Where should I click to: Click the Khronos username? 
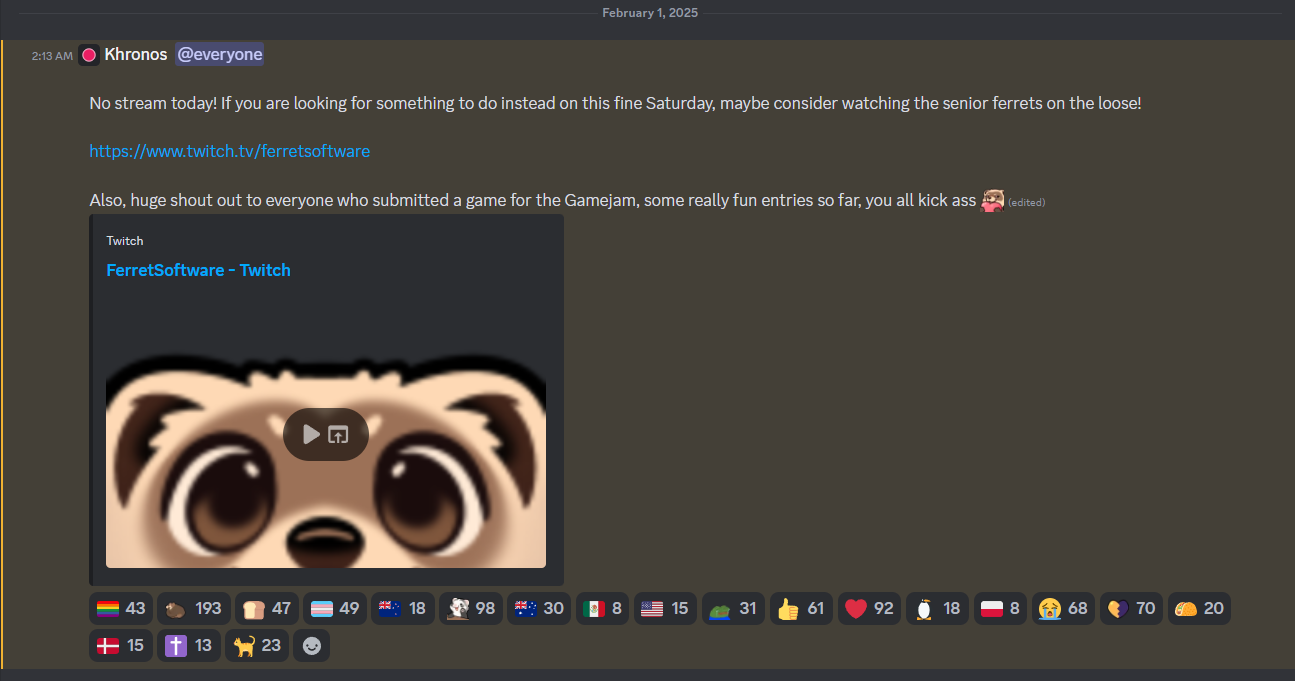coord(136,54)
